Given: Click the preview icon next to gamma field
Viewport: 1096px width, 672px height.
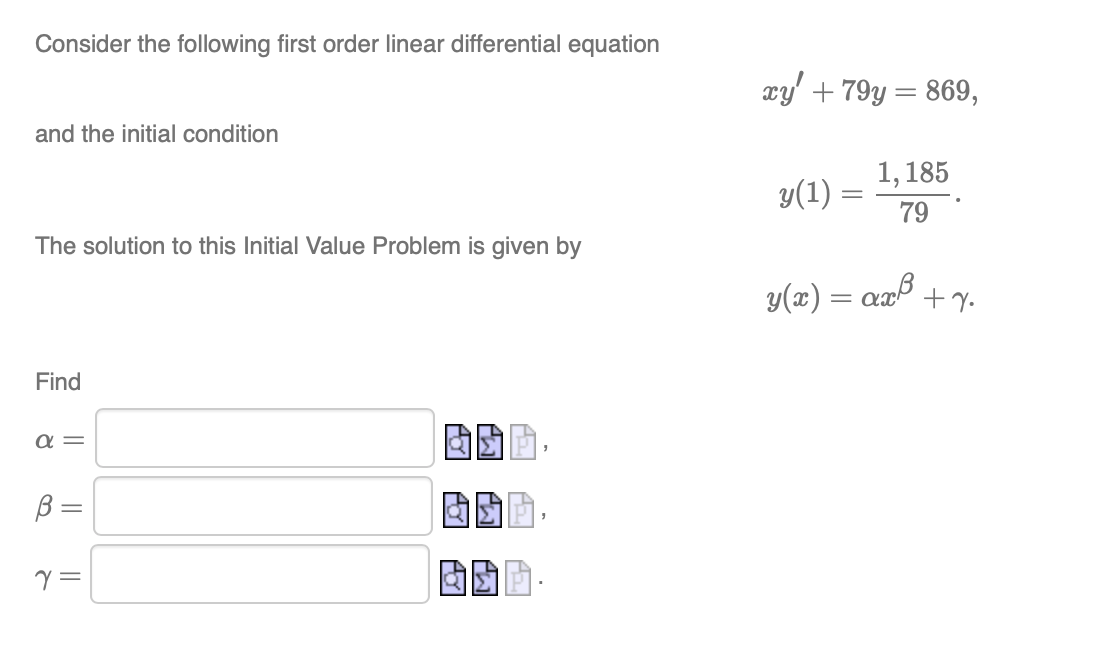Looking at the screenshot, I should point(453,578).
